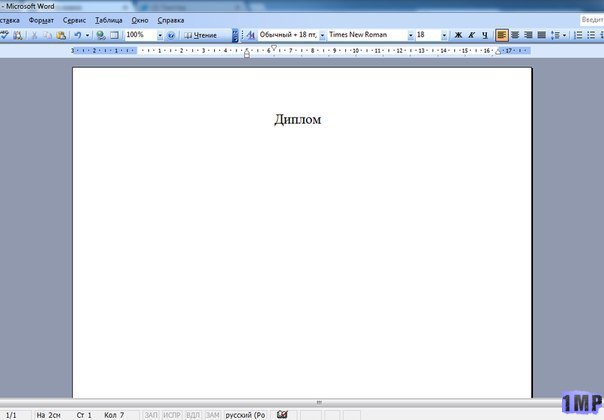Toggle underline formatting (Ч)
604x420 pixels.
[x=485, y=35]
